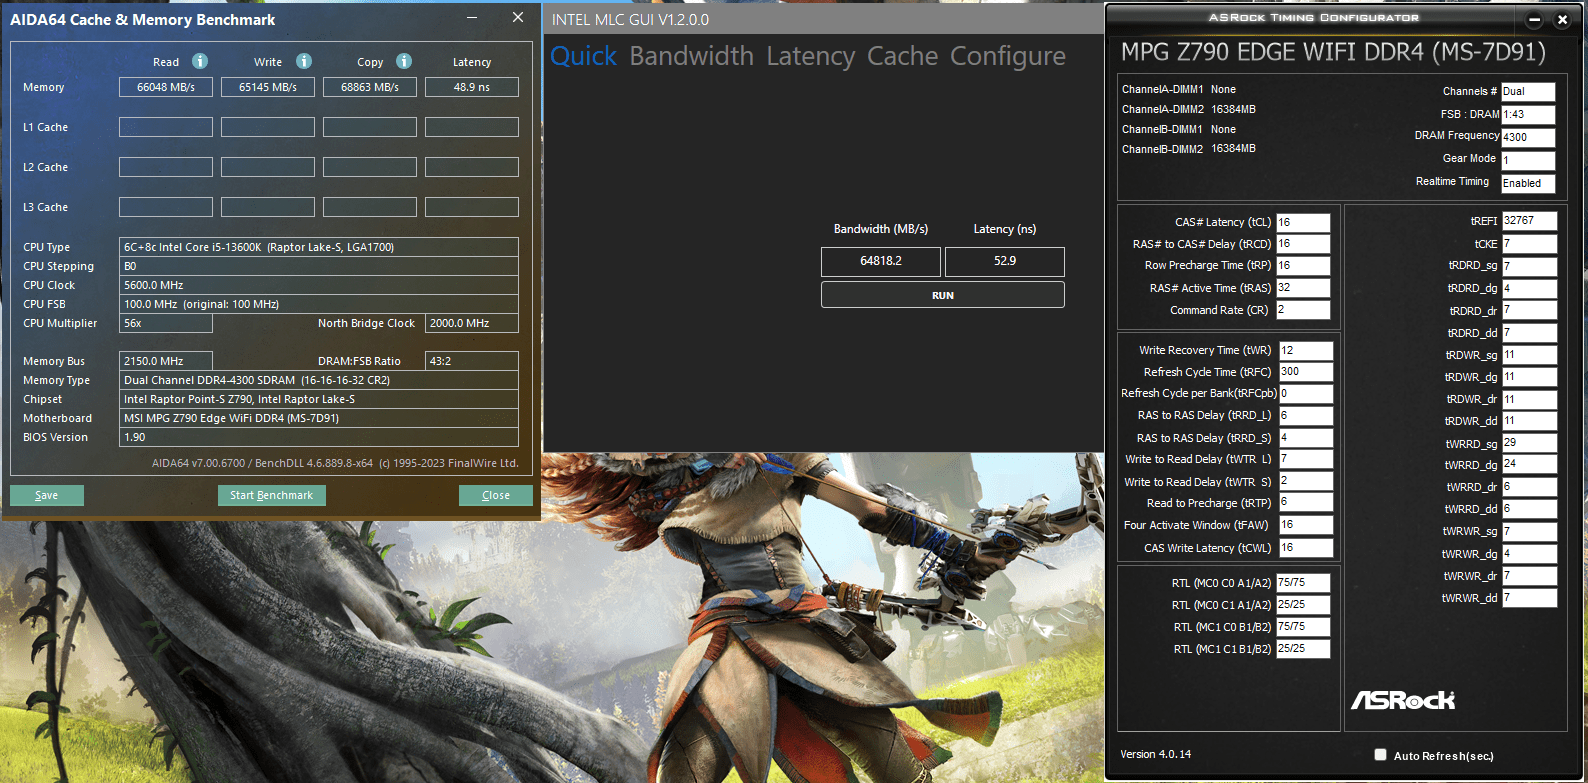
Task: Click the Memory Write 65145 MB/s field
Action: pos(268,87)
